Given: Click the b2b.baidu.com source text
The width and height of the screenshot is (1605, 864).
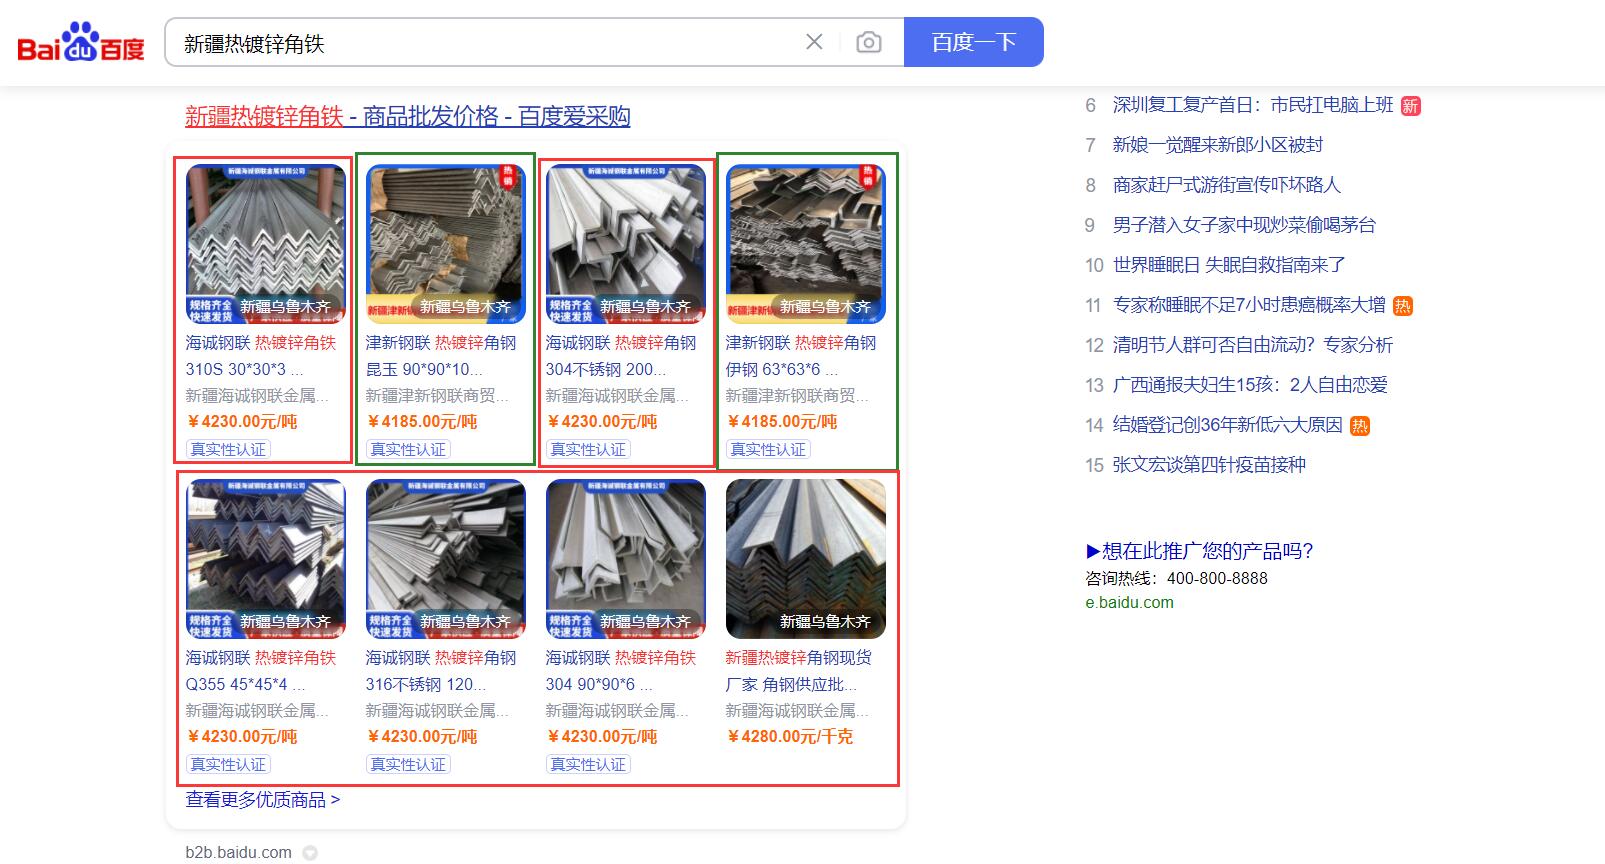Looking at the screenshot, I should click(x=238, y=852).
